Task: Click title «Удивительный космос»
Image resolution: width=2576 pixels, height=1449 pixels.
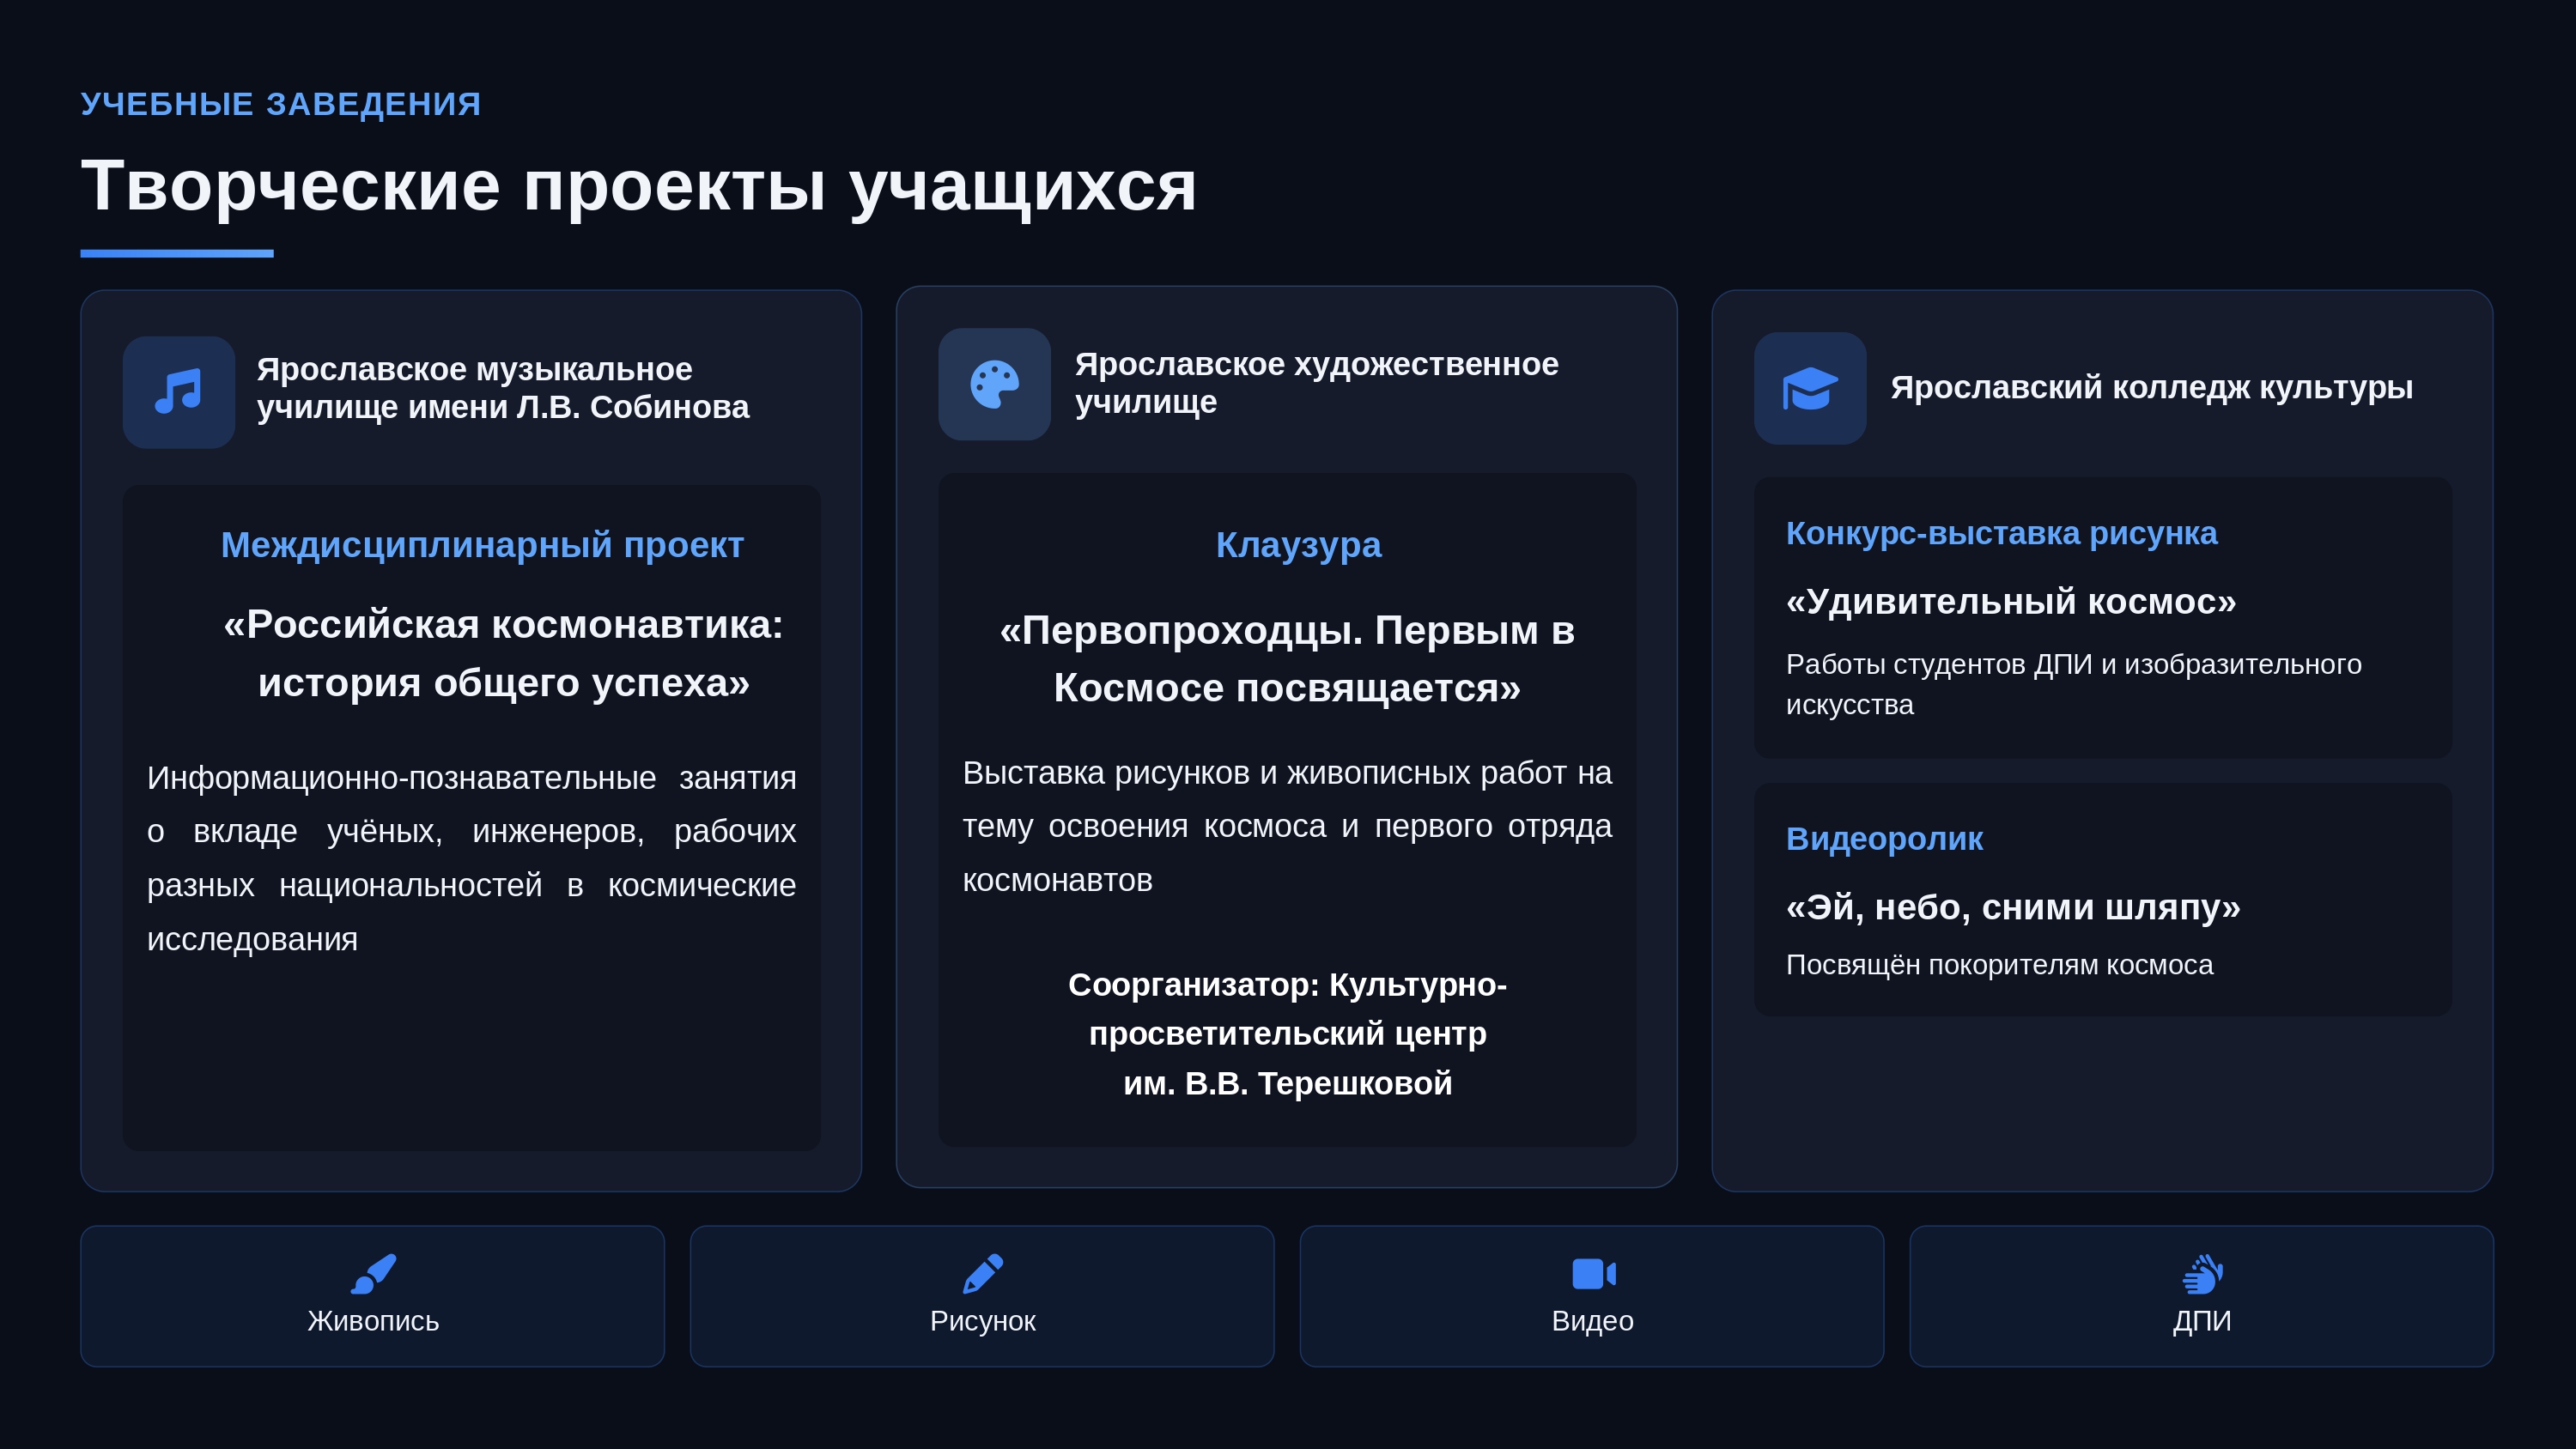Action: click(x=2010, y=602)
